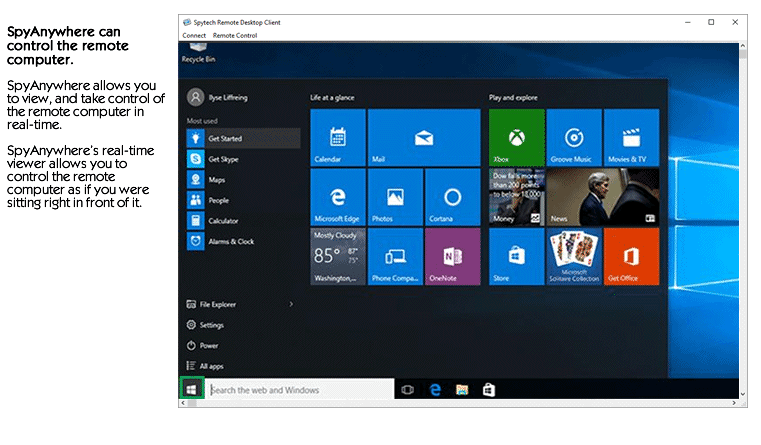761x445 pixels.
Task: Minimize the Remote Desktop Client window
Action: click(688, 22)
